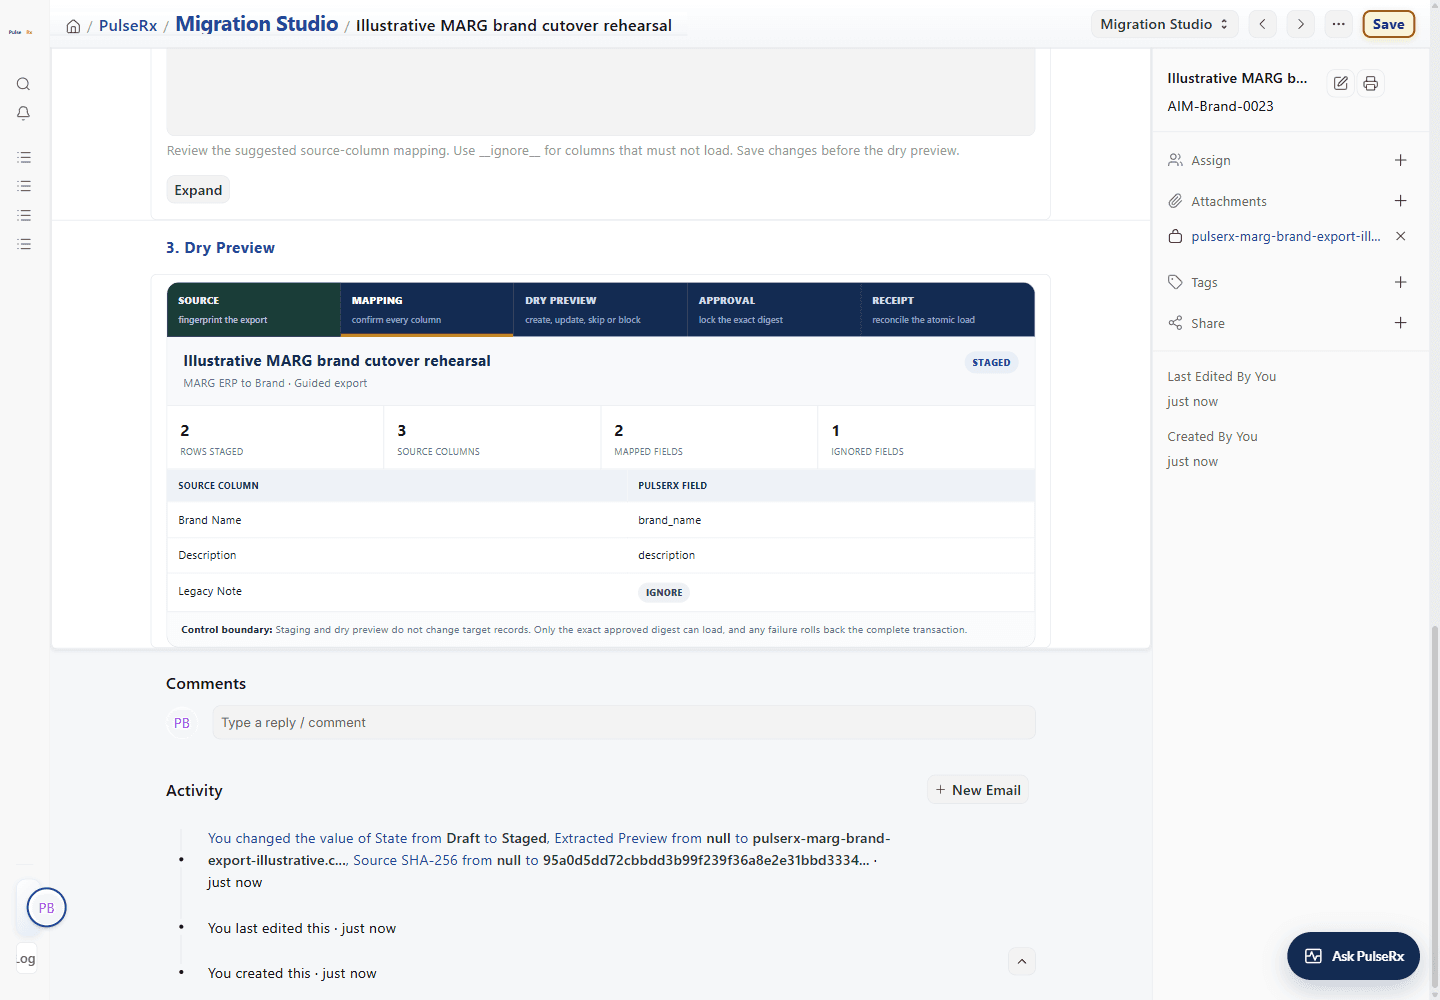Open the PB user avatar in sidebar

pyautogui.click(x=47, y=908)
